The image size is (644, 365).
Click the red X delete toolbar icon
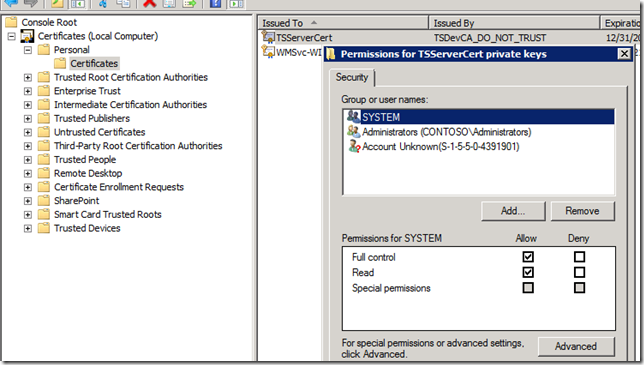point(149,3)
